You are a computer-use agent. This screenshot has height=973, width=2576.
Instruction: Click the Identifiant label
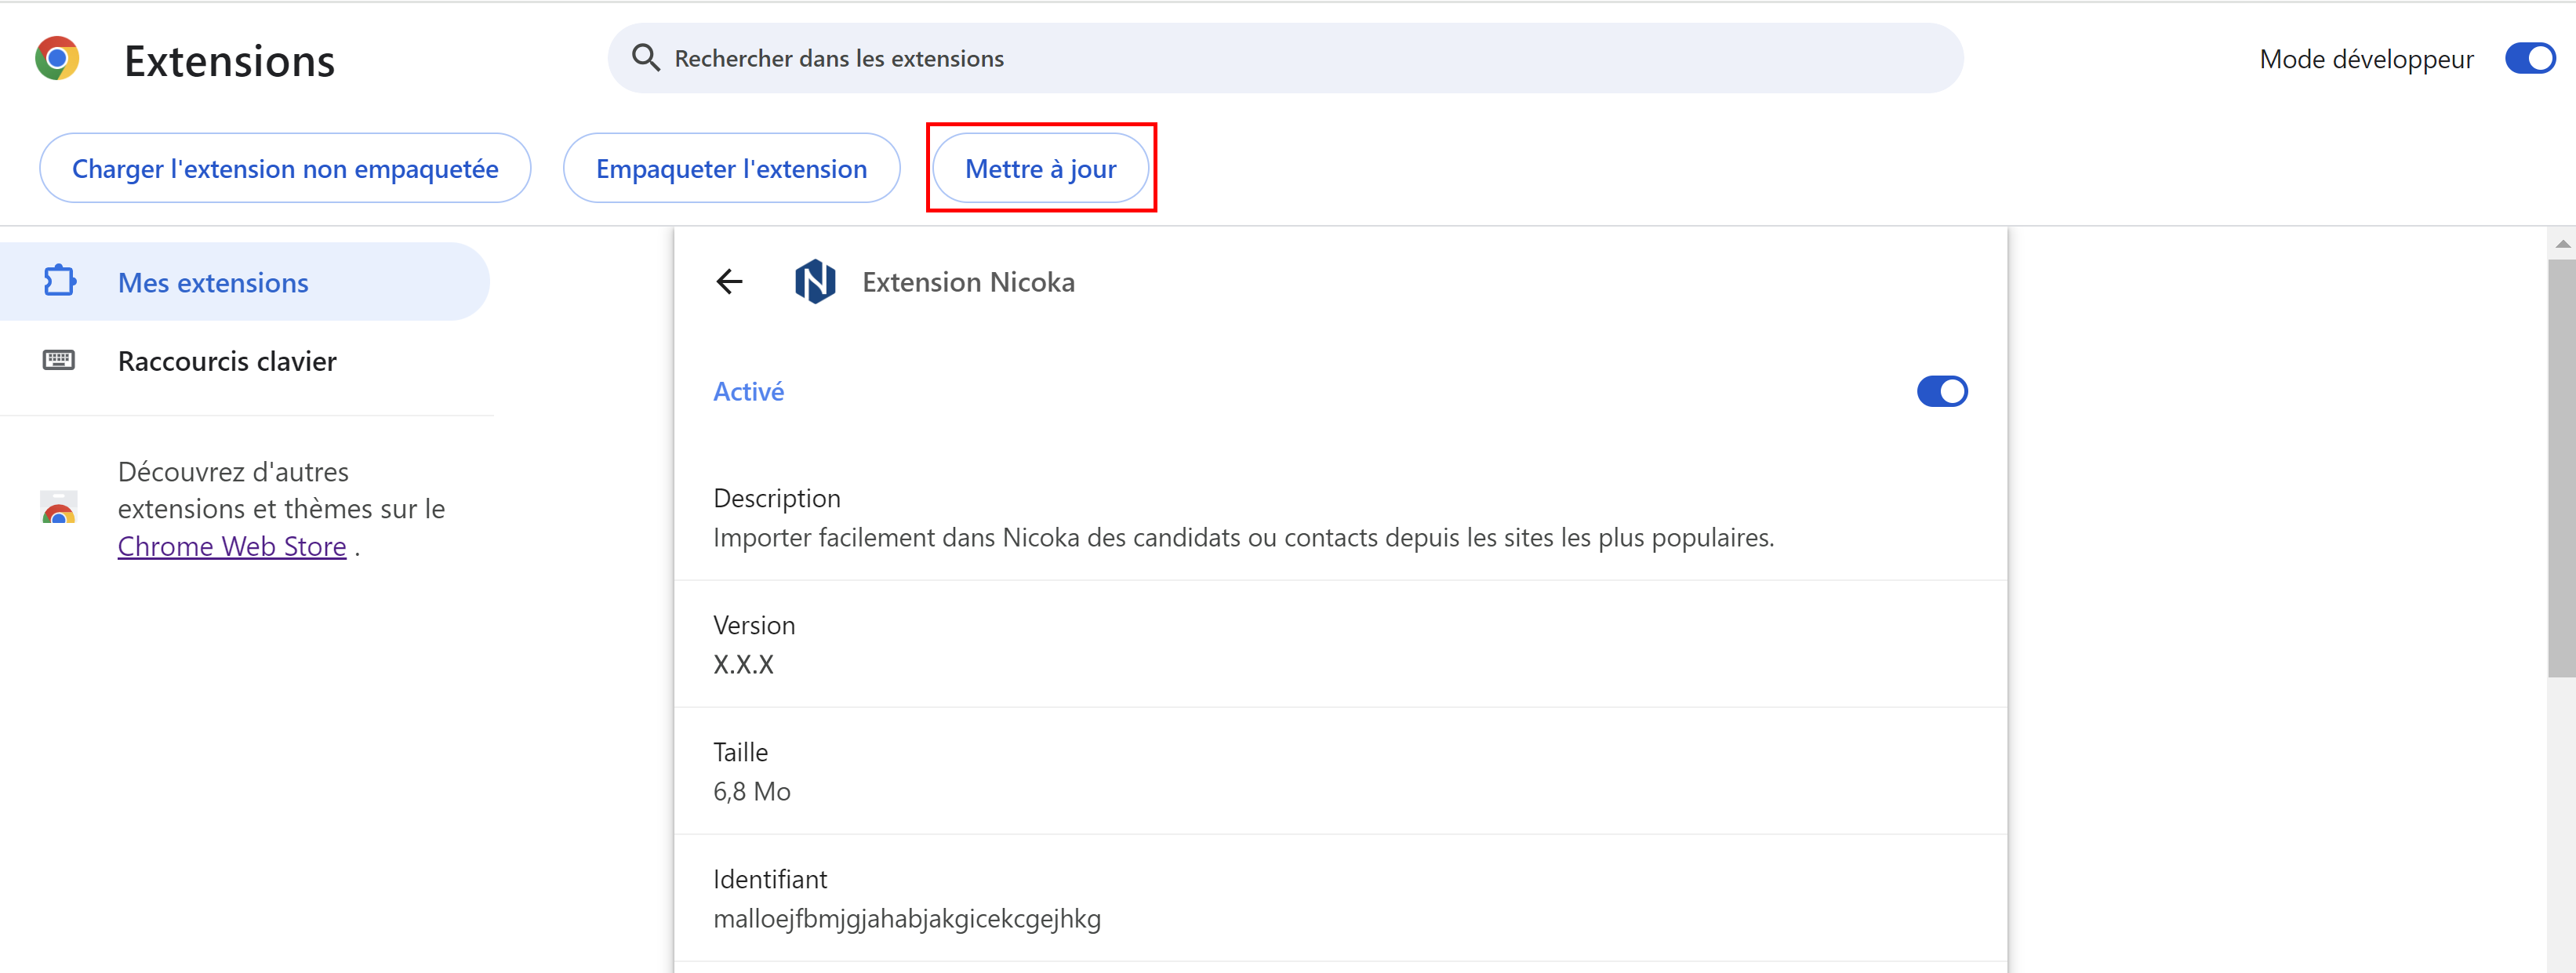(770, 879)
